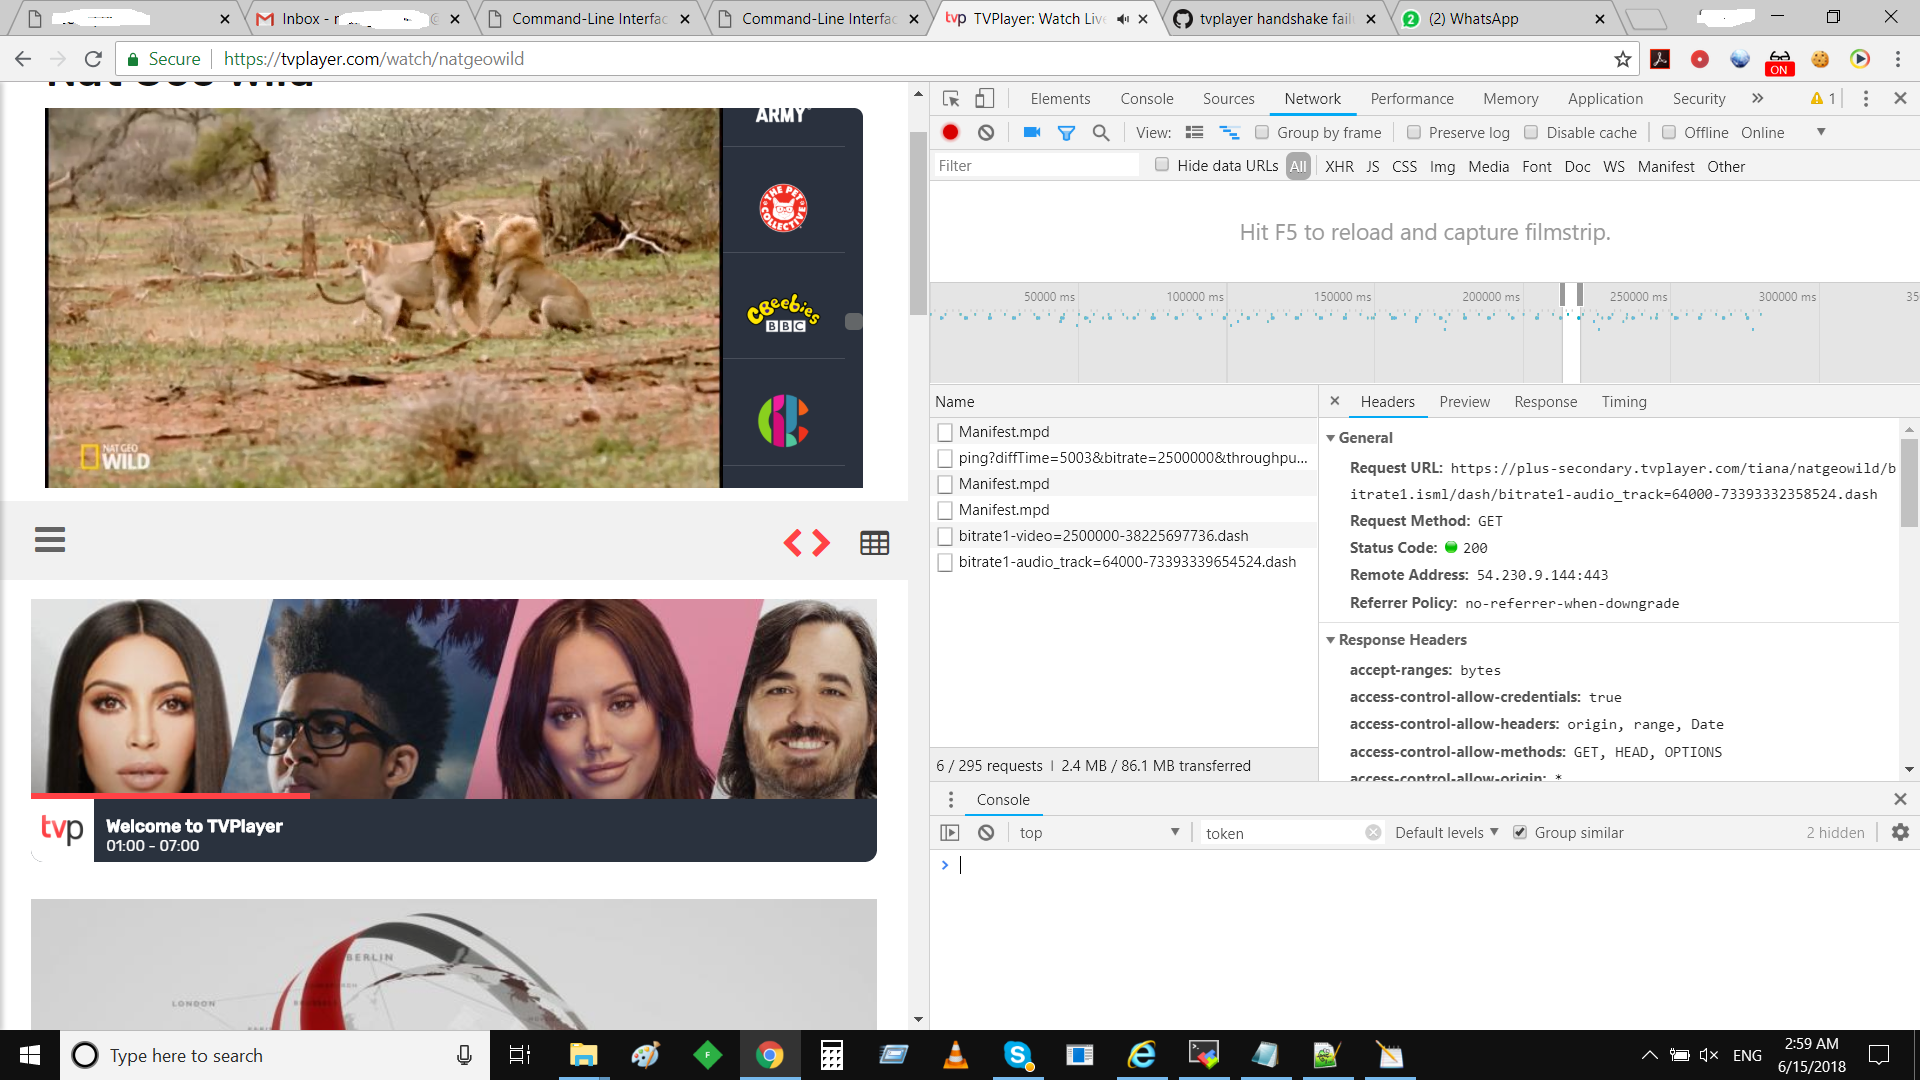Filter requests by Media
Image resolution: width=1920 pixels, height=1080 pixels.
tap(1488, 166)
